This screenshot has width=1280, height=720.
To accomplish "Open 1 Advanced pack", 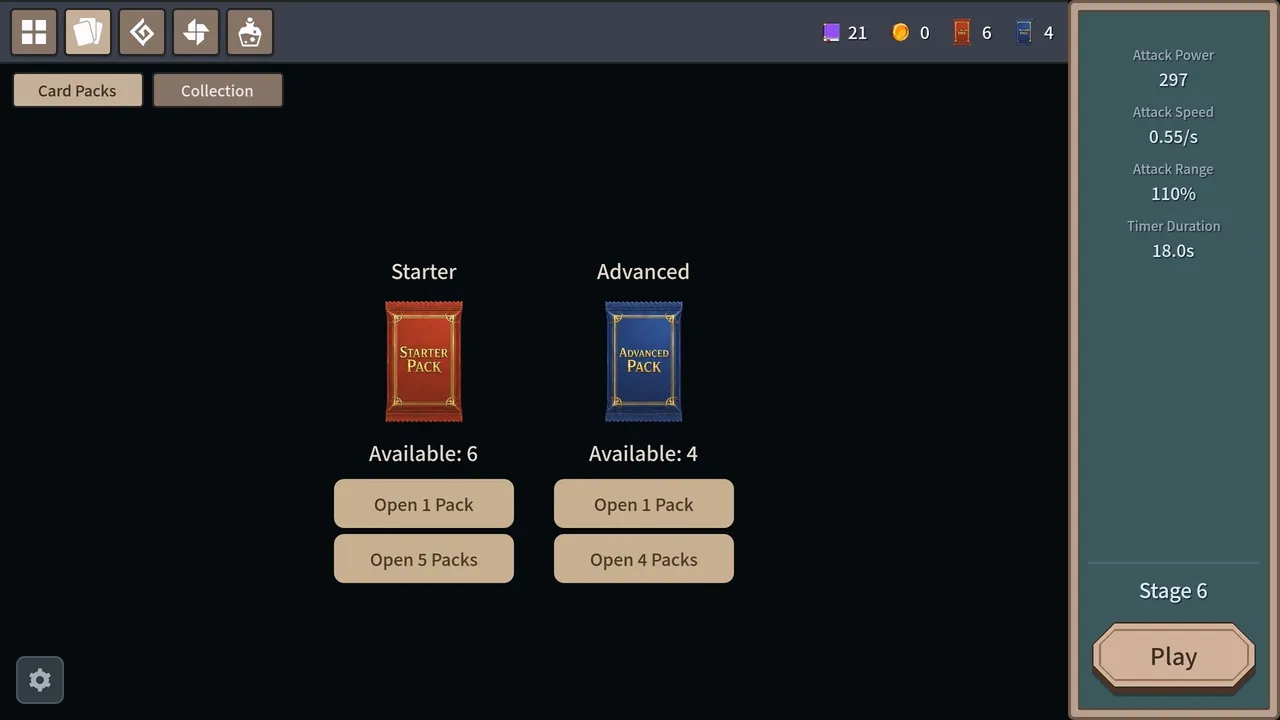I will tap(644, 504).
